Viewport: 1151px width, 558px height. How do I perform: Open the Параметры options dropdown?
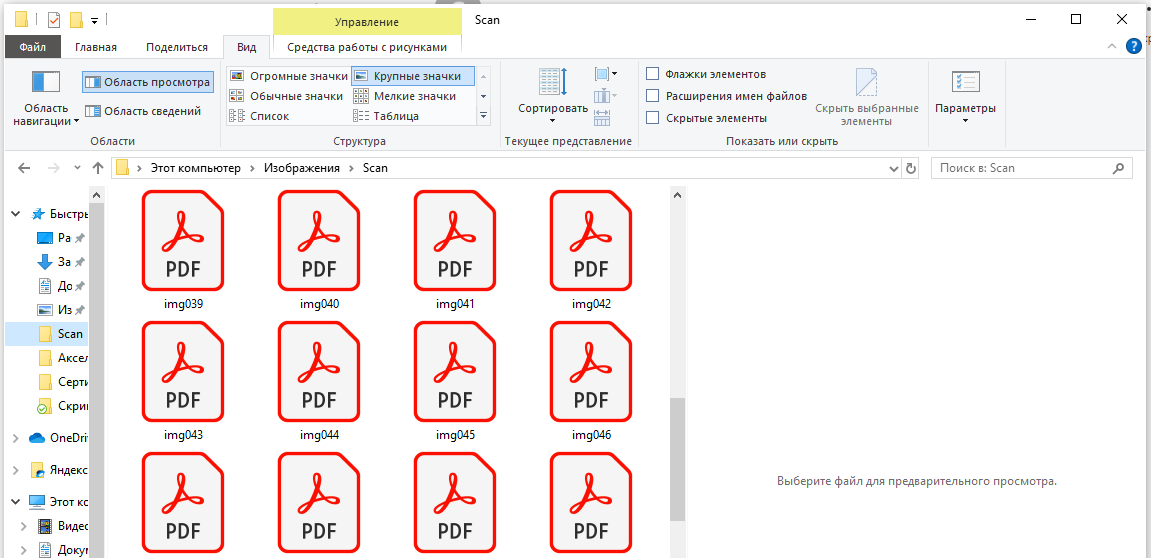pos(965,95)
